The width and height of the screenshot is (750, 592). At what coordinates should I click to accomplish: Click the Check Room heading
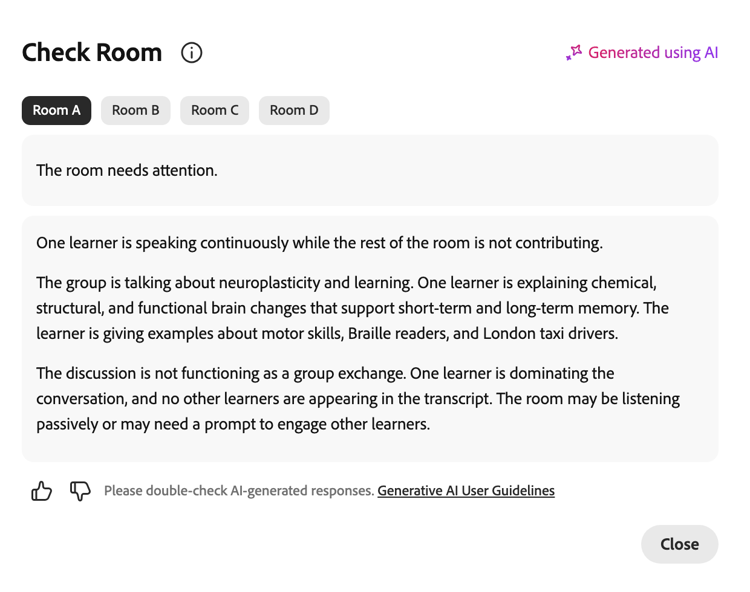point(92,53)
